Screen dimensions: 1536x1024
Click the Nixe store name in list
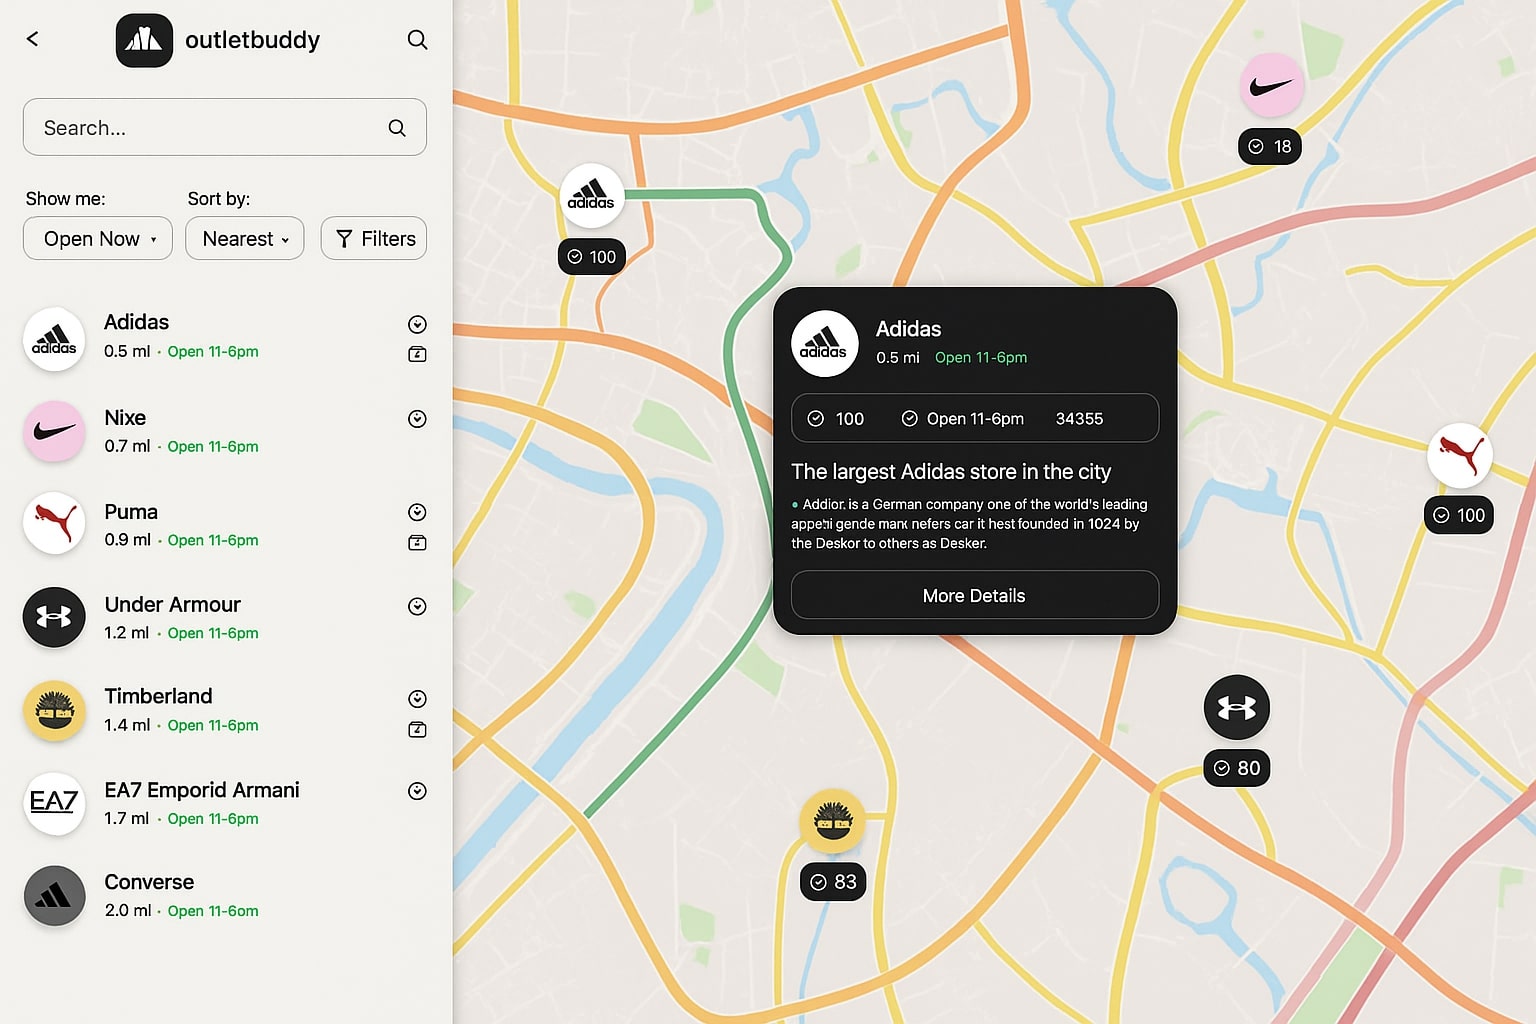click(125, 418)
